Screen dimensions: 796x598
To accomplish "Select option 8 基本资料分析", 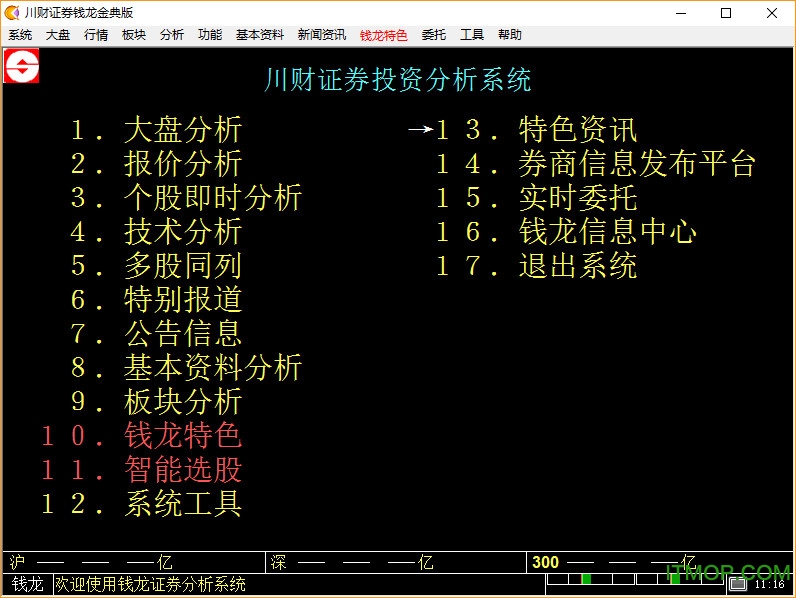I will pos(186,368).
